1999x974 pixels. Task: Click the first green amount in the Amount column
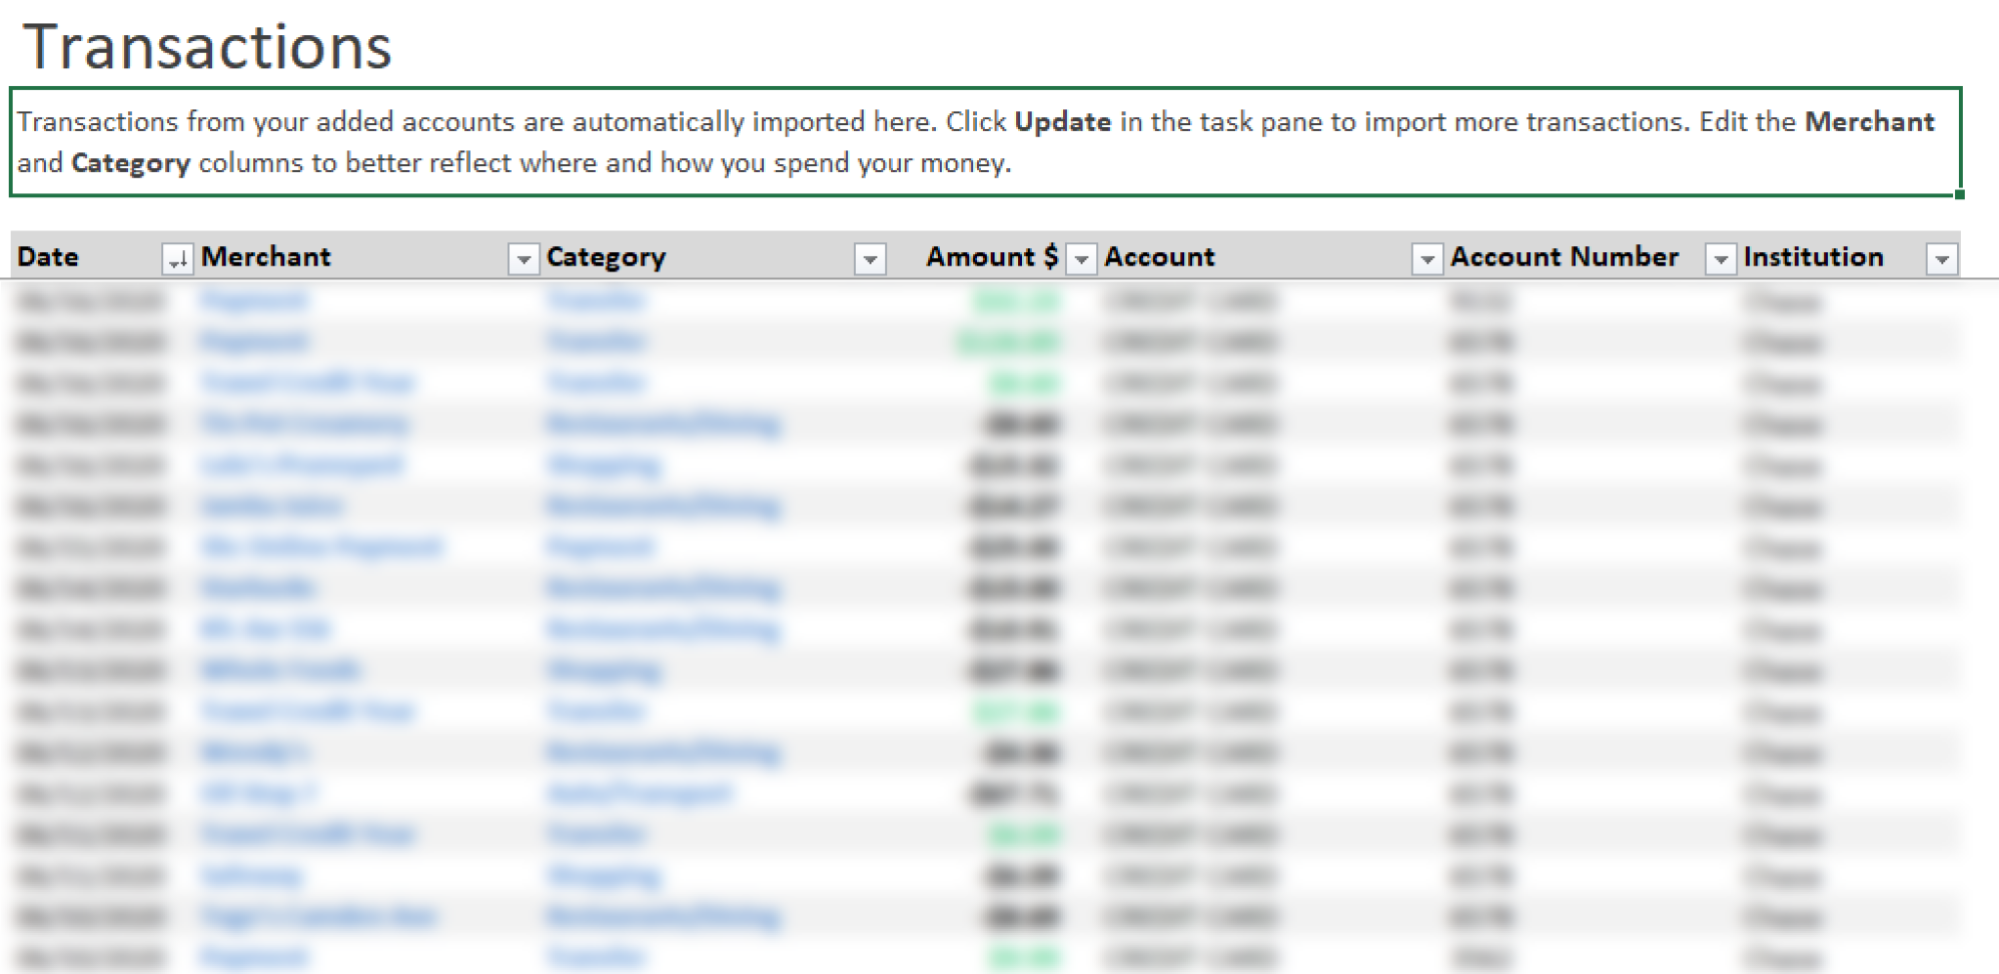tap(1015, 301)
